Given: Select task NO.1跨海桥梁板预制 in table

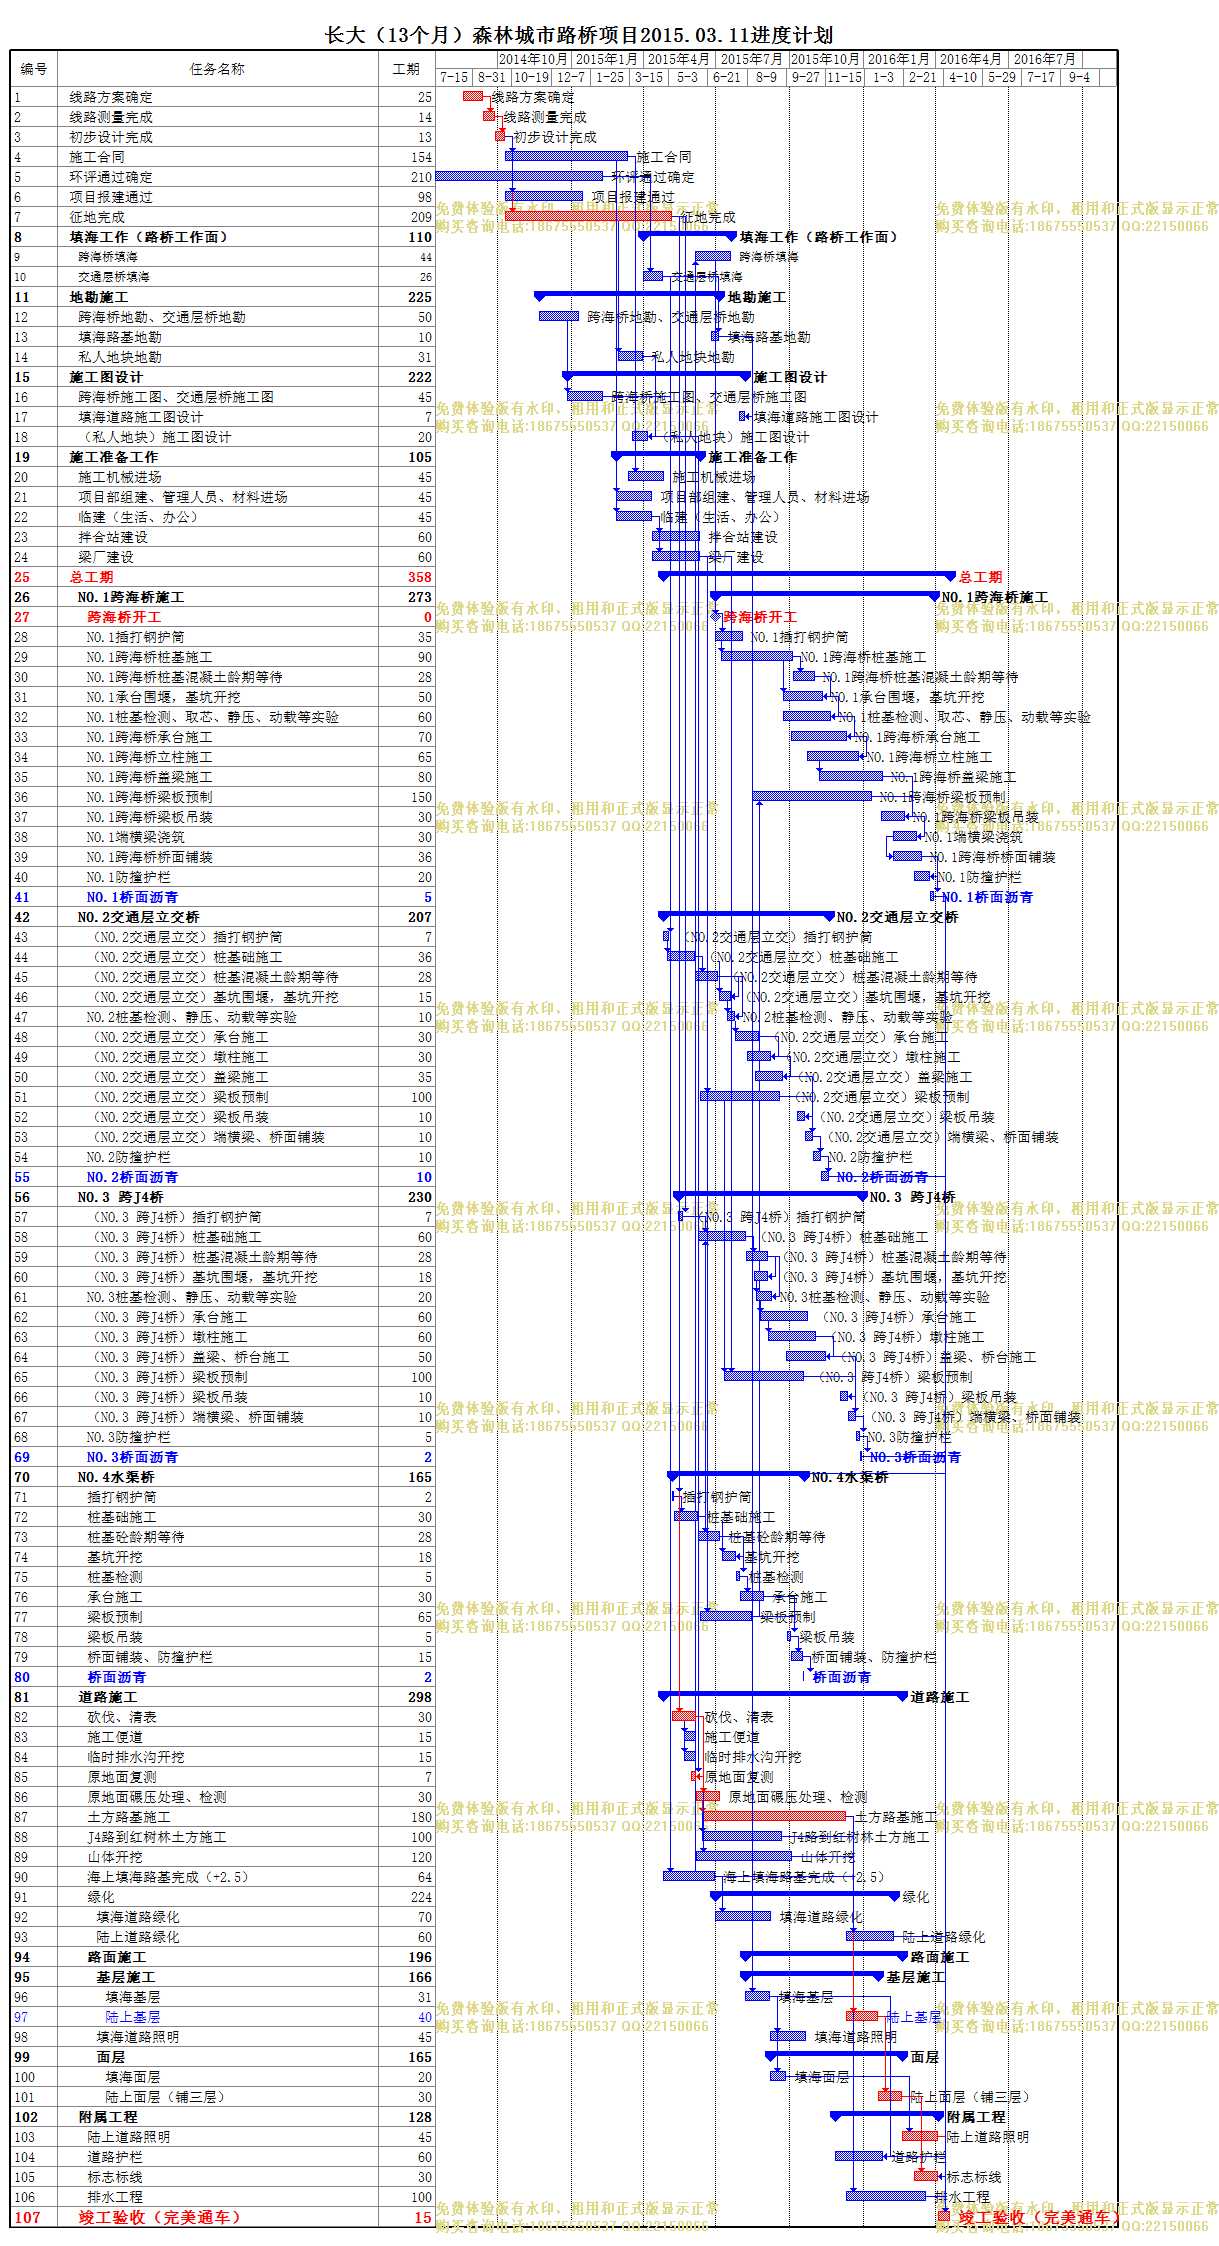Looking at the screenshot, I should pos(222,797).
